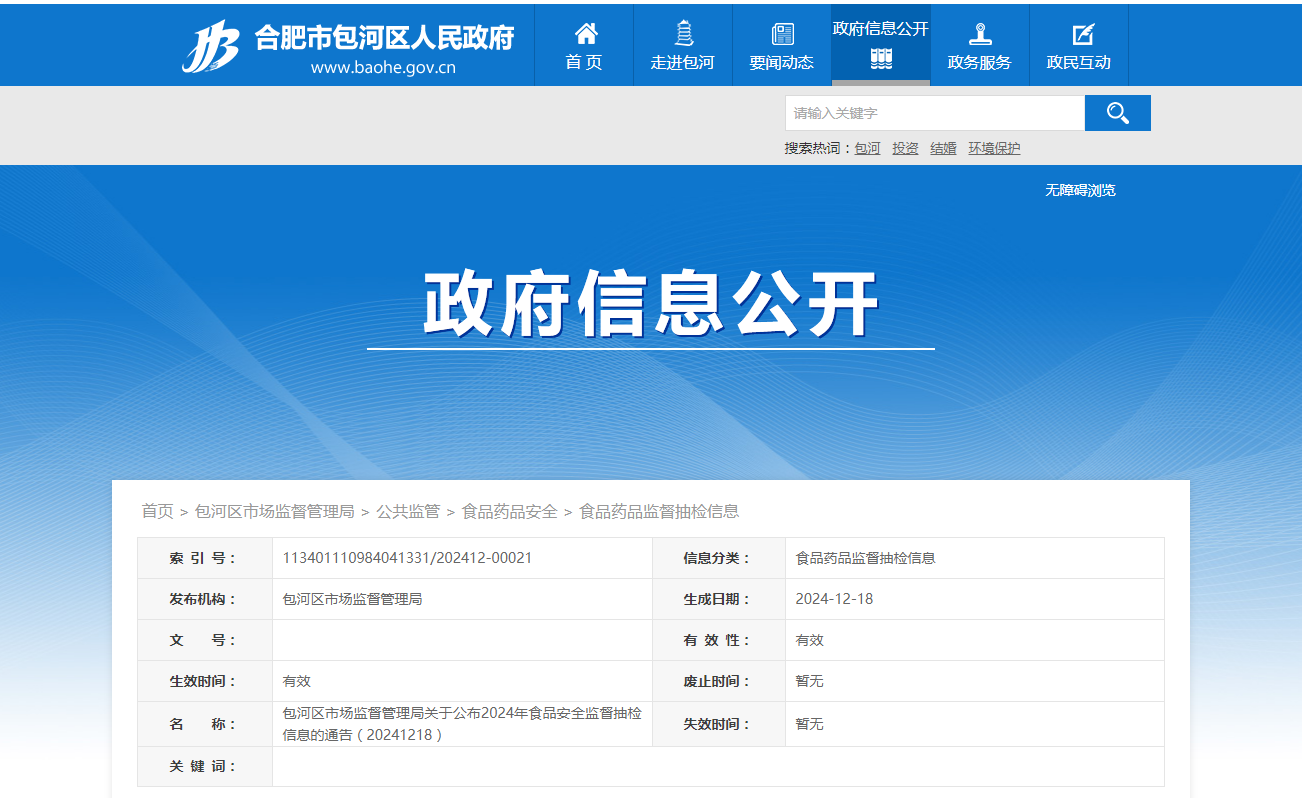Select hot search term 投资
This screenshot has width=1302, height=798.
click(x=905, y=148)
